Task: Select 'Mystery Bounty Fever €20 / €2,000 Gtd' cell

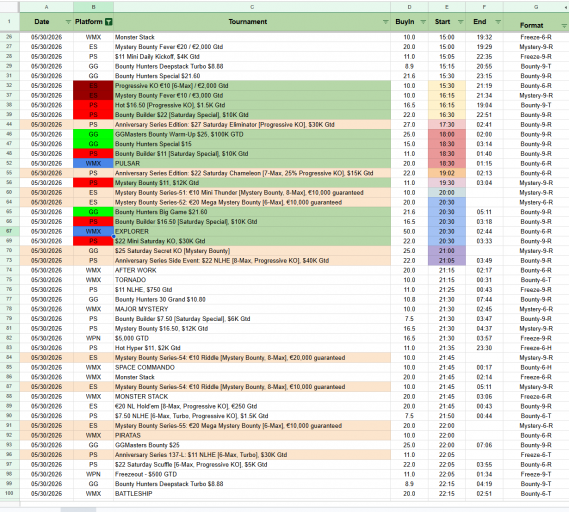Action: pyautogui.click(x=252, y=47)
